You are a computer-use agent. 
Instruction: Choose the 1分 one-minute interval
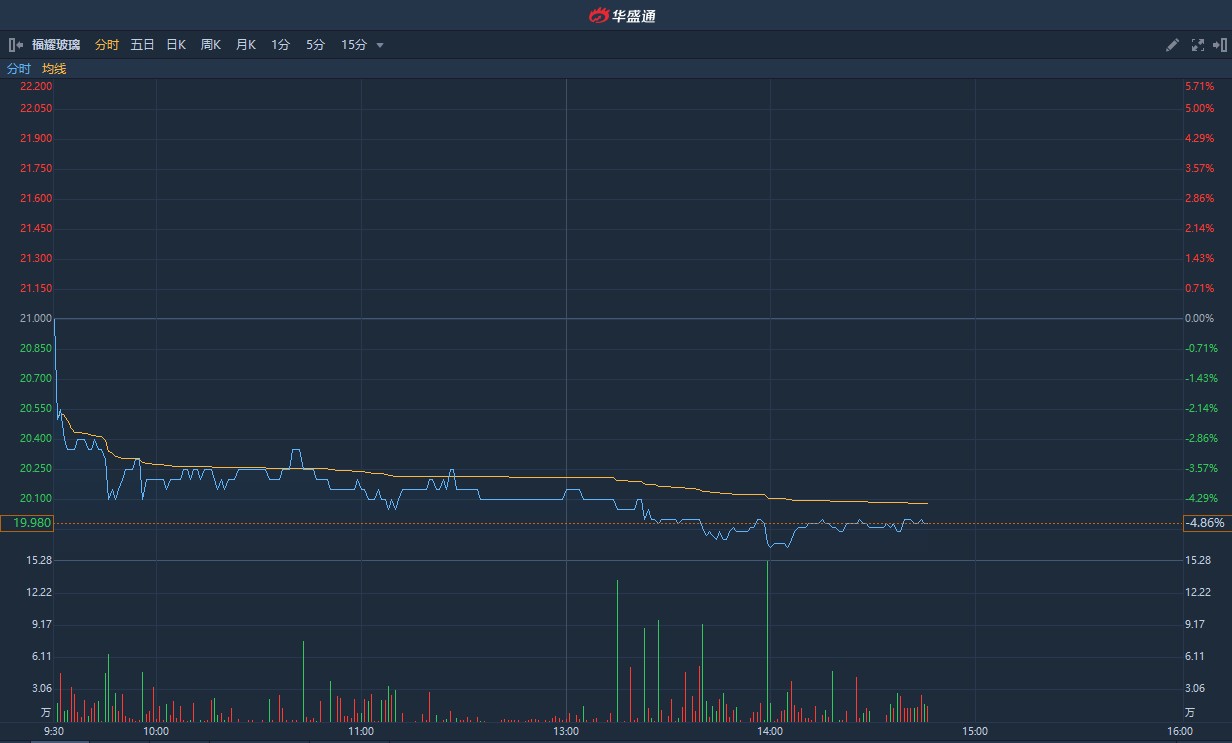tap(280, 45)
